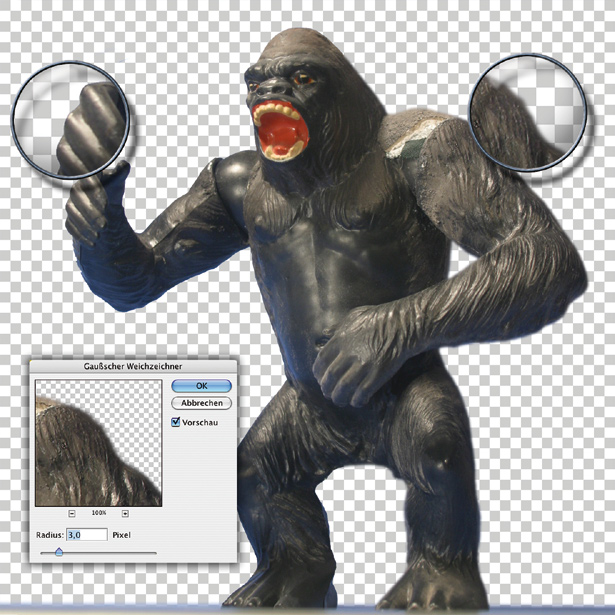Click the 100% zoom value text
This screenshot has height=615, width=615.
tap(99, 513)
